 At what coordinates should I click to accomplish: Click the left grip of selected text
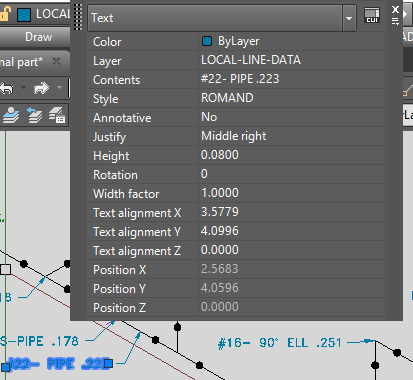tap(5, 367)
